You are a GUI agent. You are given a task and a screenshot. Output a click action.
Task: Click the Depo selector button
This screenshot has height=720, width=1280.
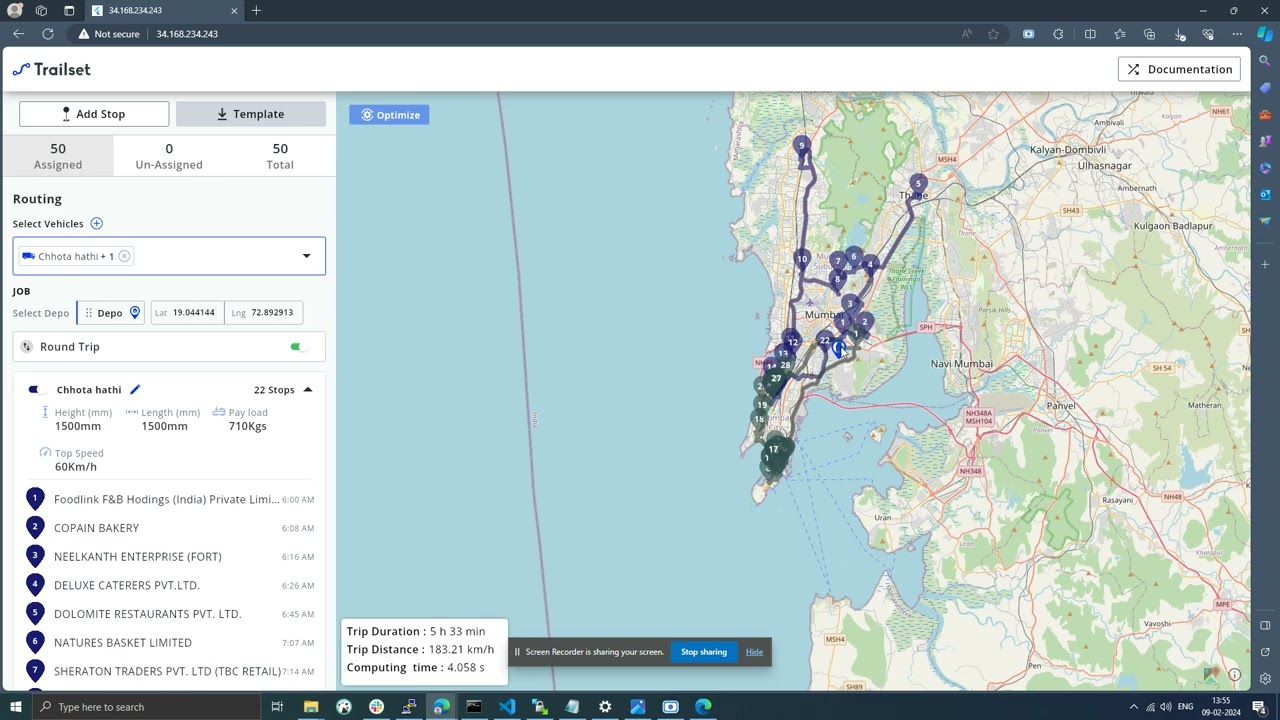click(111, 313)
